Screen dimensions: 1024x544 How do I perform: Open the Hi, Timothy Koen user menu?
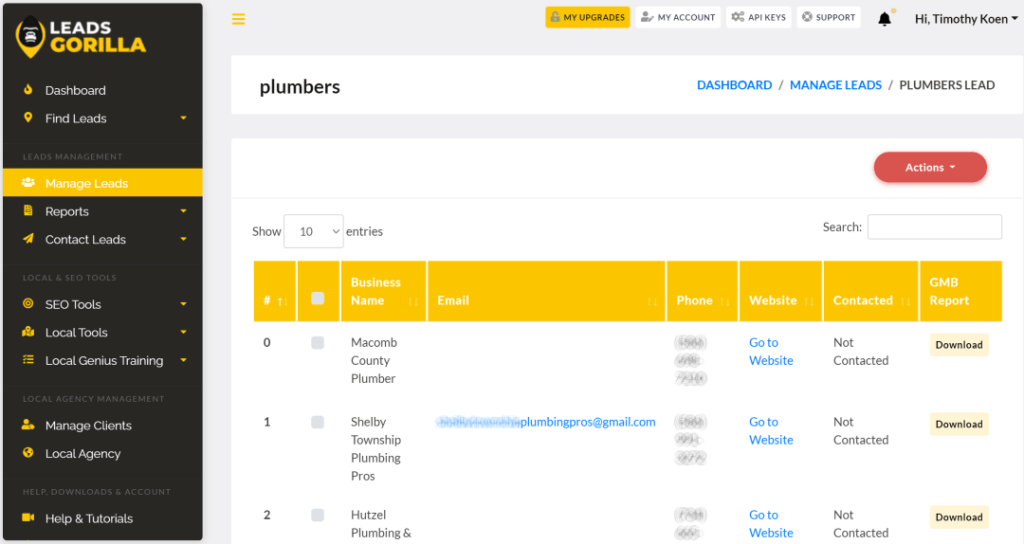[x=966, y=19]
